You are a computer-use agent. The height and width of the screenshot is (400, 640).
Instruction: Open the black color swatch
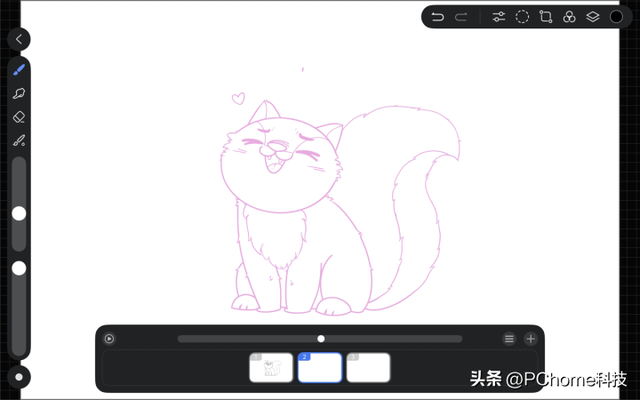coord(616,17)
